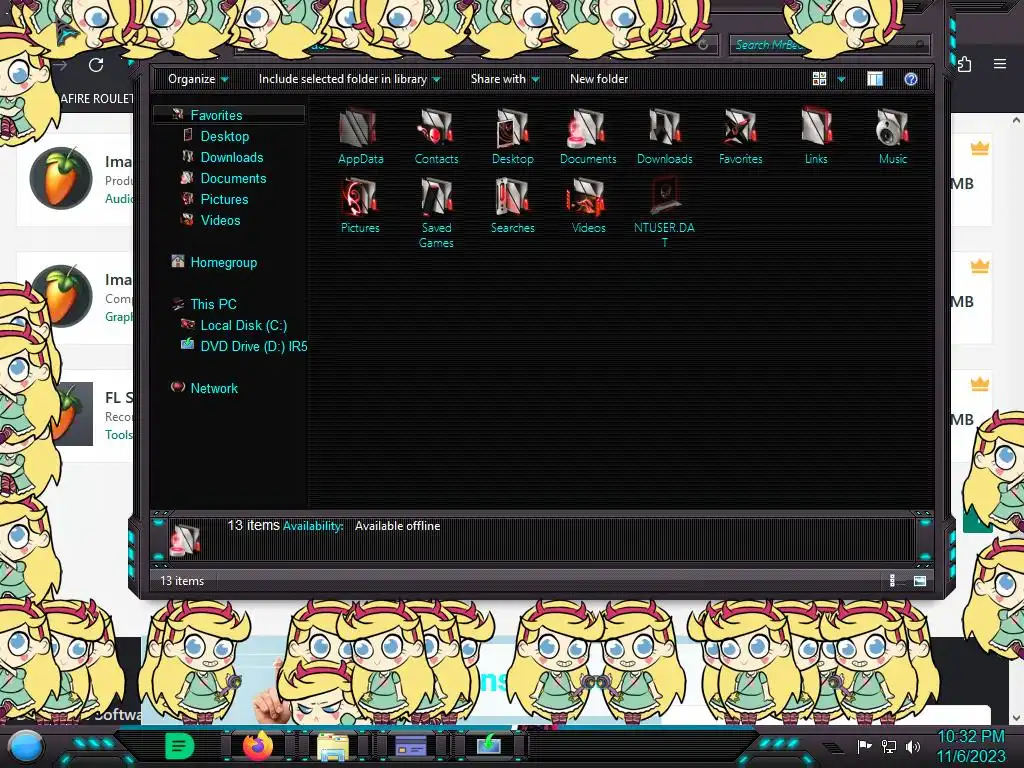This screenshot has height=768, width=1024.
Task: Open Action Center flag icon
Action: pyautogui.click(x=864, y=746)
